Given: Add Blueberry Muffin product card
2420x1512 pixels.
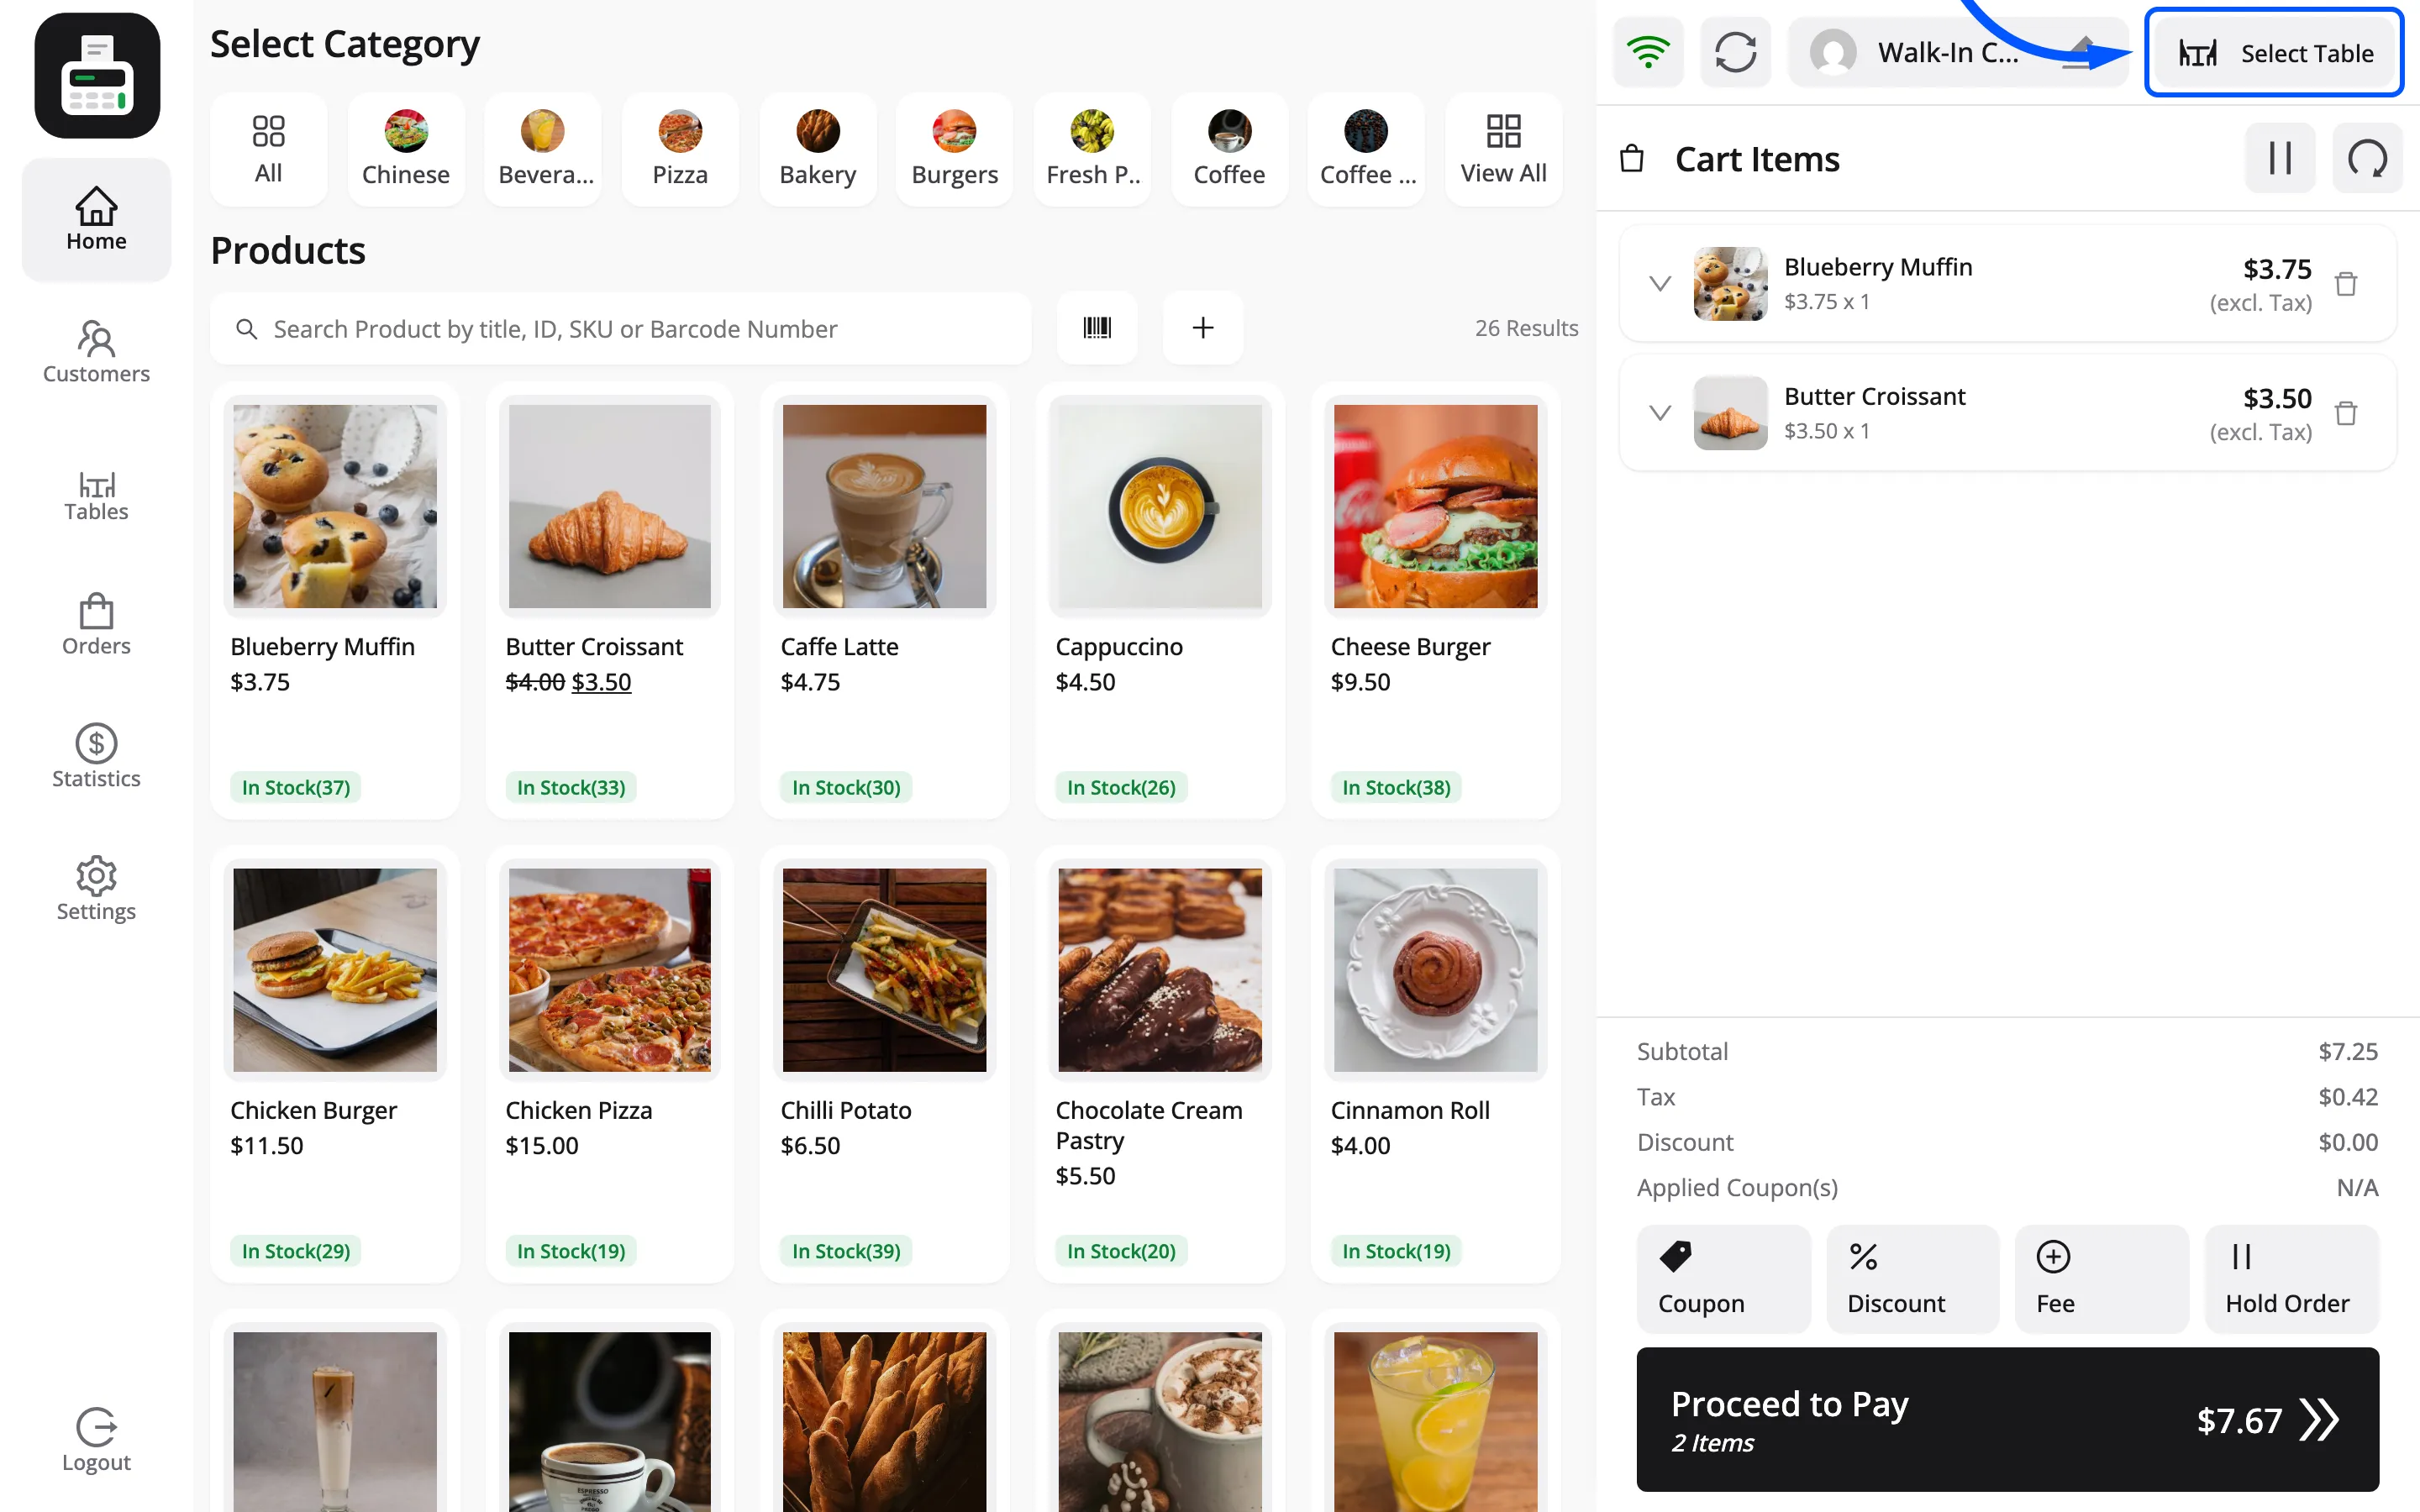Looking at the screenshot, I should click(335, 600).
